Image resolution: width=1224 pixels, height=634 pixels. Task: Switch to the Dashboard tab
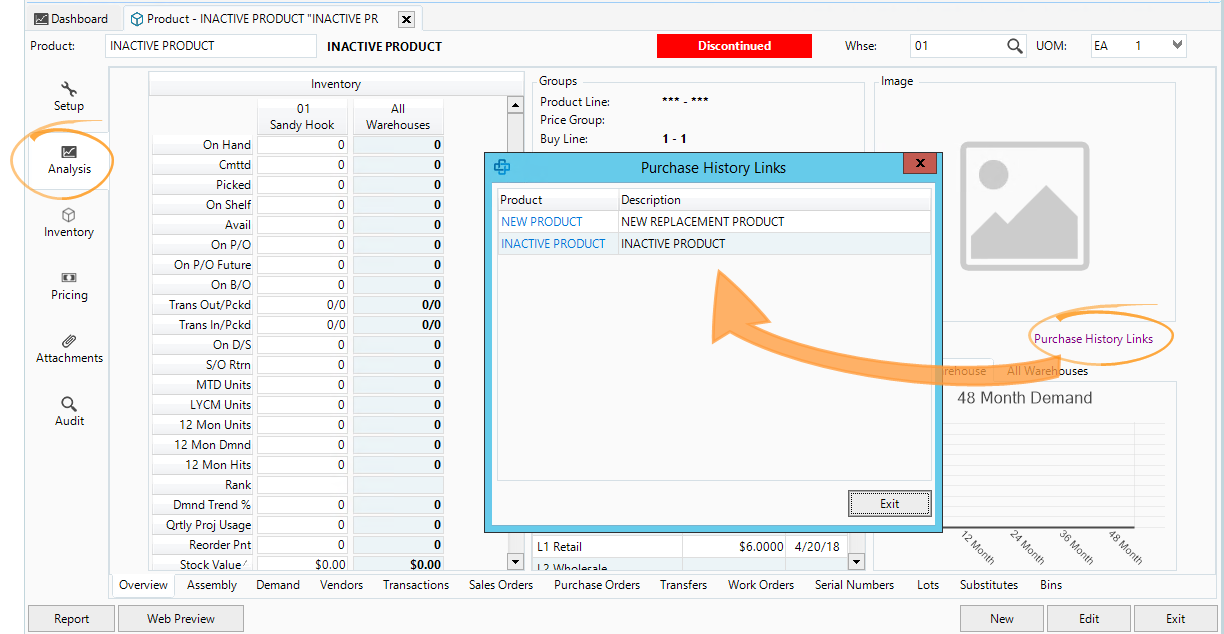70,19
